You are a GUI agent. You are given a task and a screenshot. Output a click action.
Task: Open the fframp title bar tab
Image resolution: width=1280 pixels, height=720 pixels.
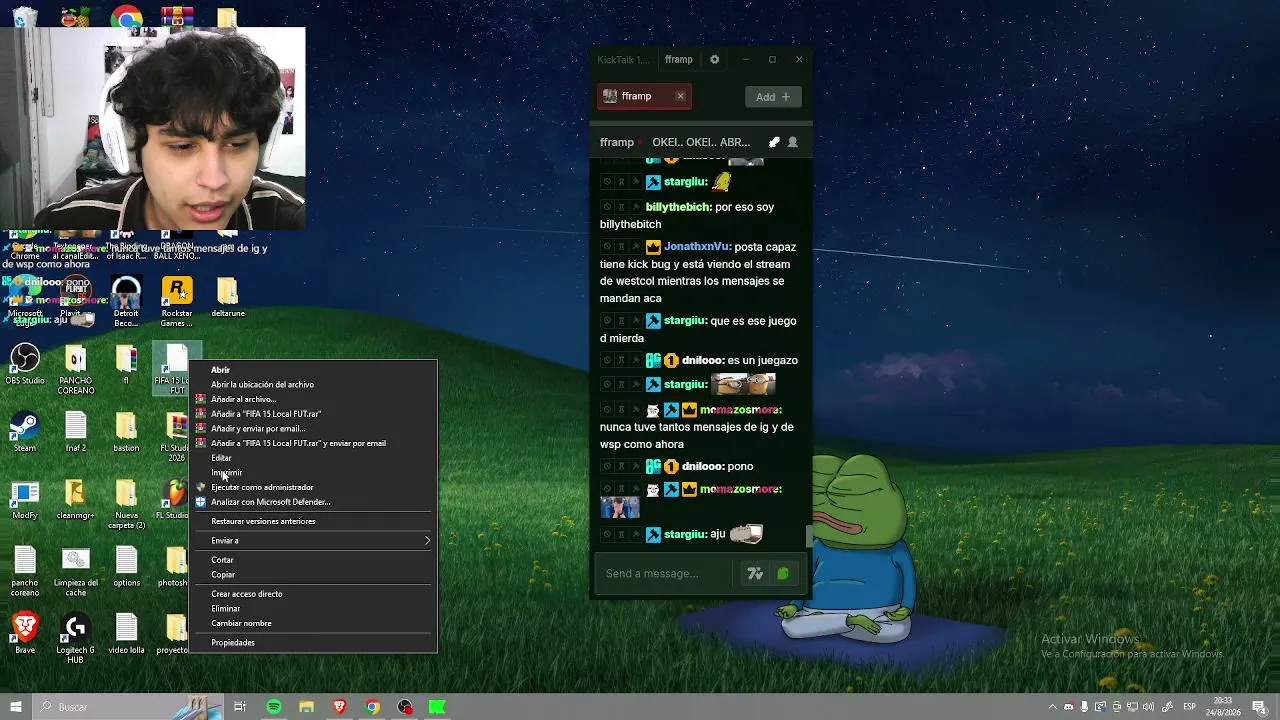click(x=678, y=60)
